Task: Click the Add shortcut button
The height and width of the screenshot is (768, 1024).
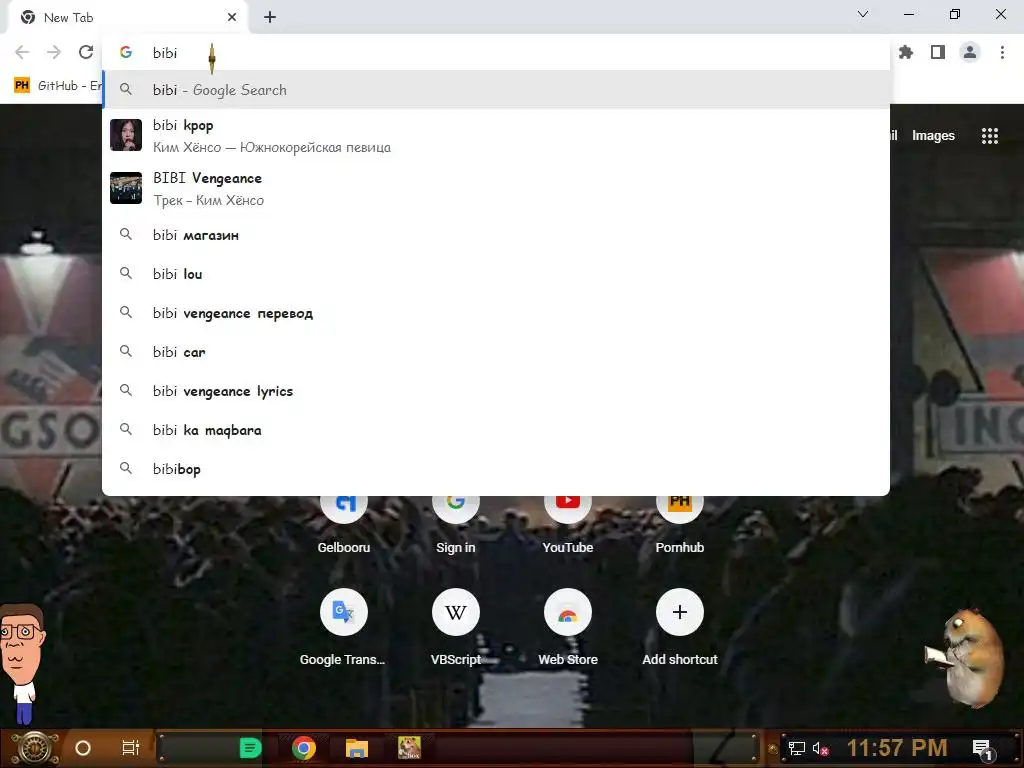Action: coord(680,627)
